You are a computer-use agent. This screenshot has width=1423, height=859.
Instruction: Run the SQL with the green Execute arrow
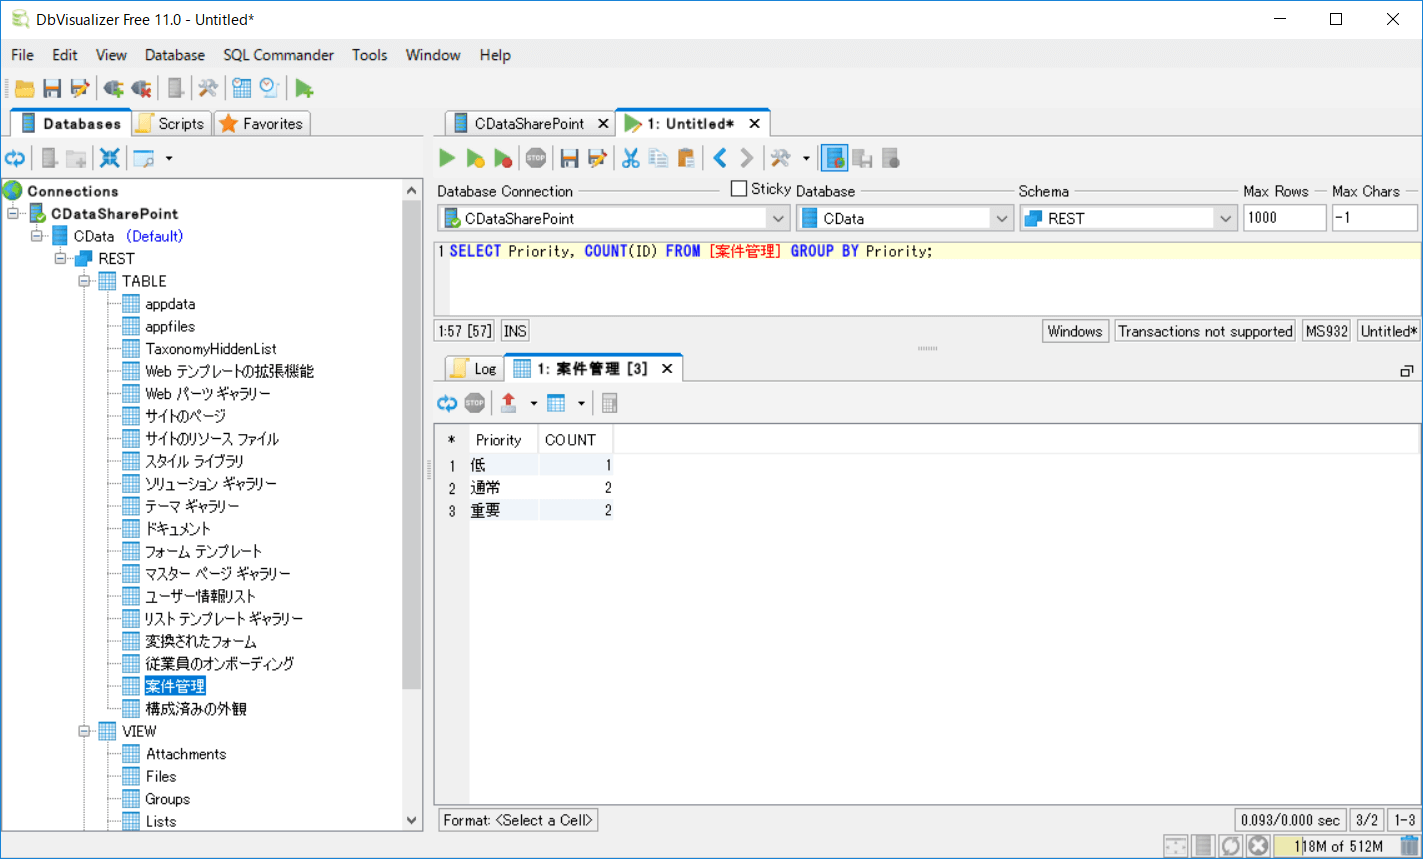click(447, 158)
